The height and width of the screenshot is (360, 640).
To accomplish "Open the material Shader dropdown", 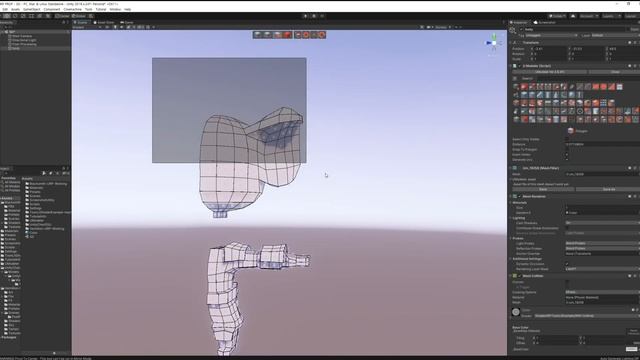I will point(587,316).
